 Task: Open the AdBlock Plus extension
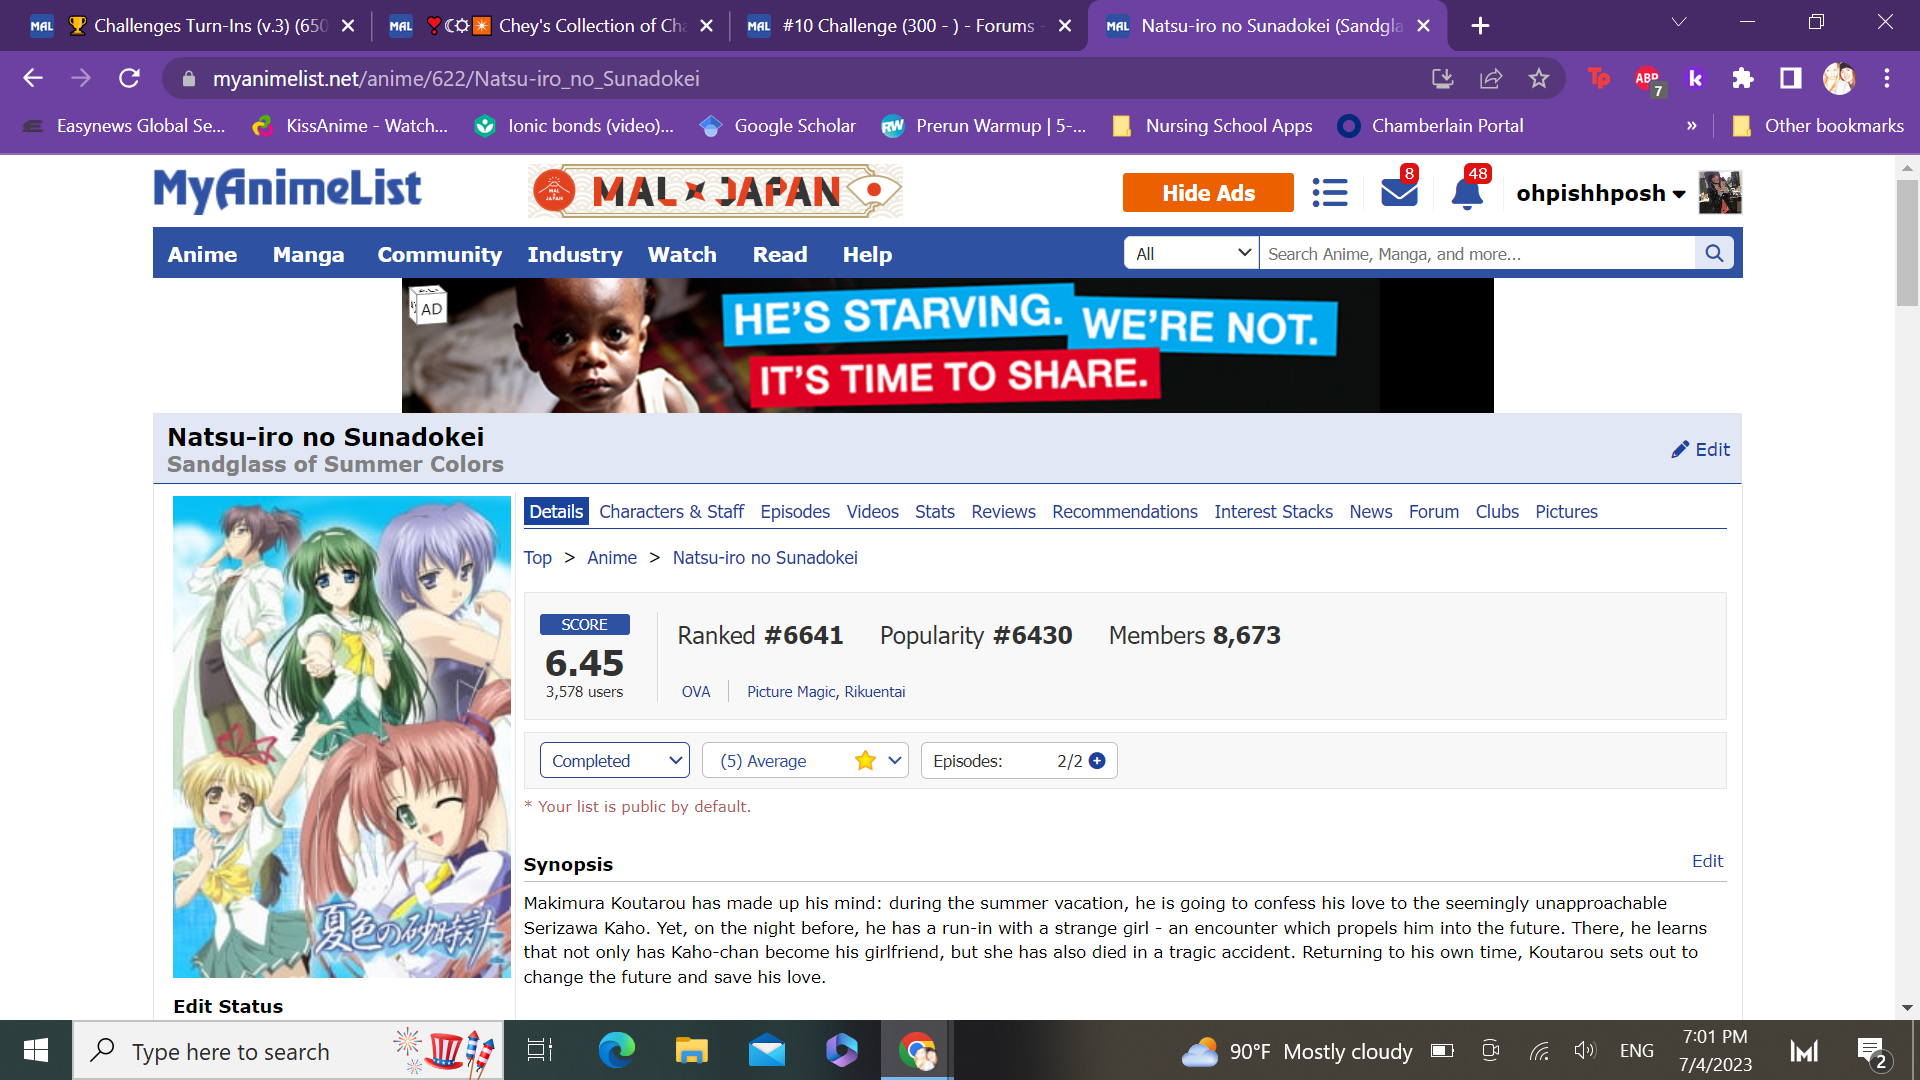(1648, 79)
